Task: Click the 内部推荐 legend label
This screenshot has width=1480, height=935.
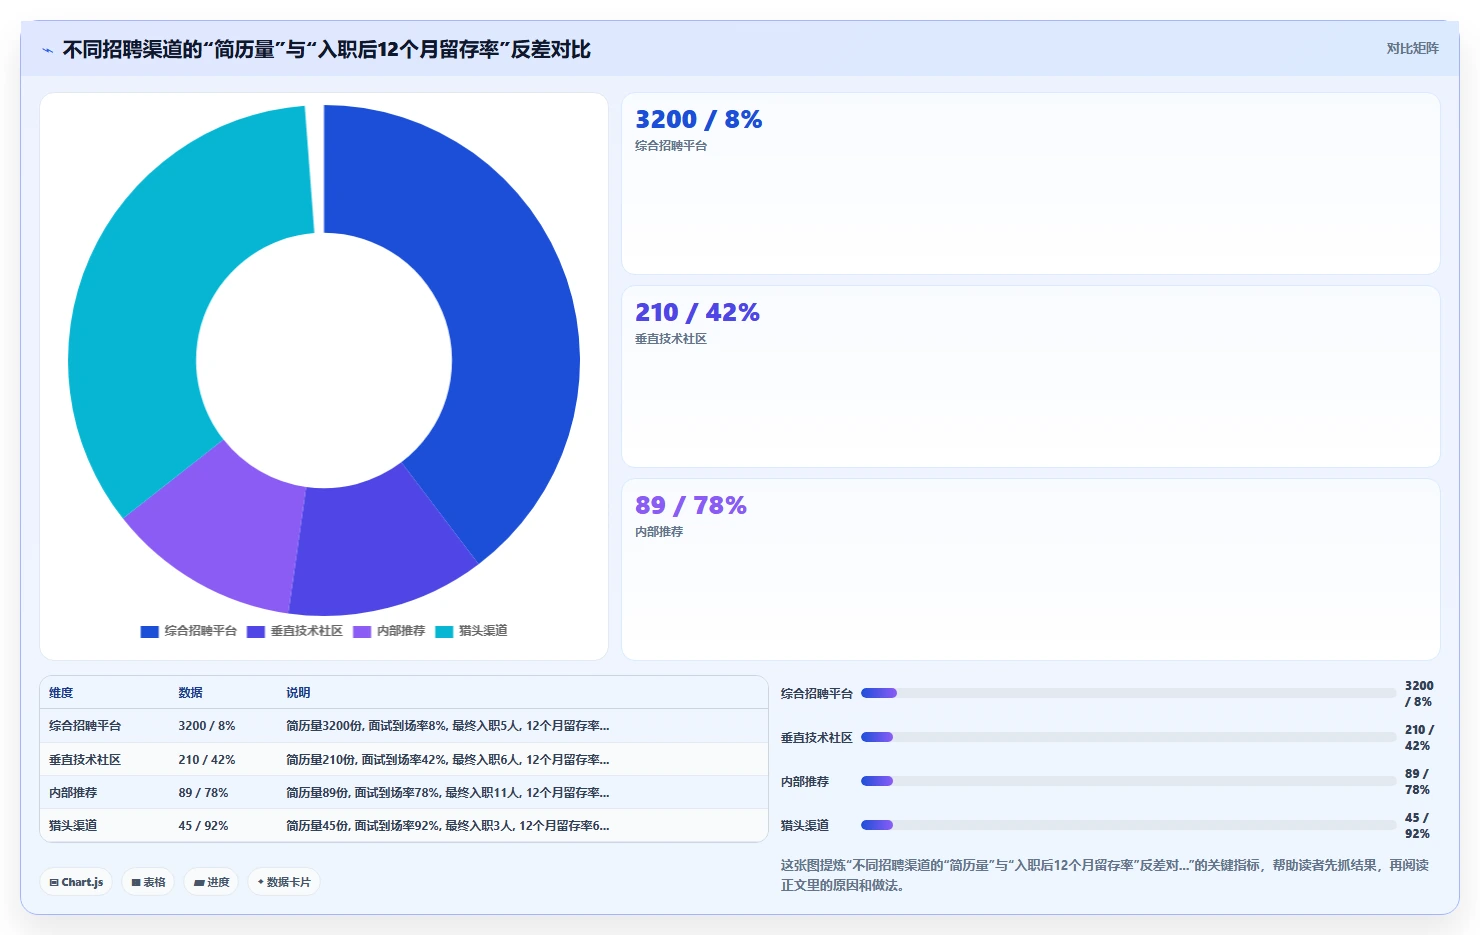Action: click(401, 631)
